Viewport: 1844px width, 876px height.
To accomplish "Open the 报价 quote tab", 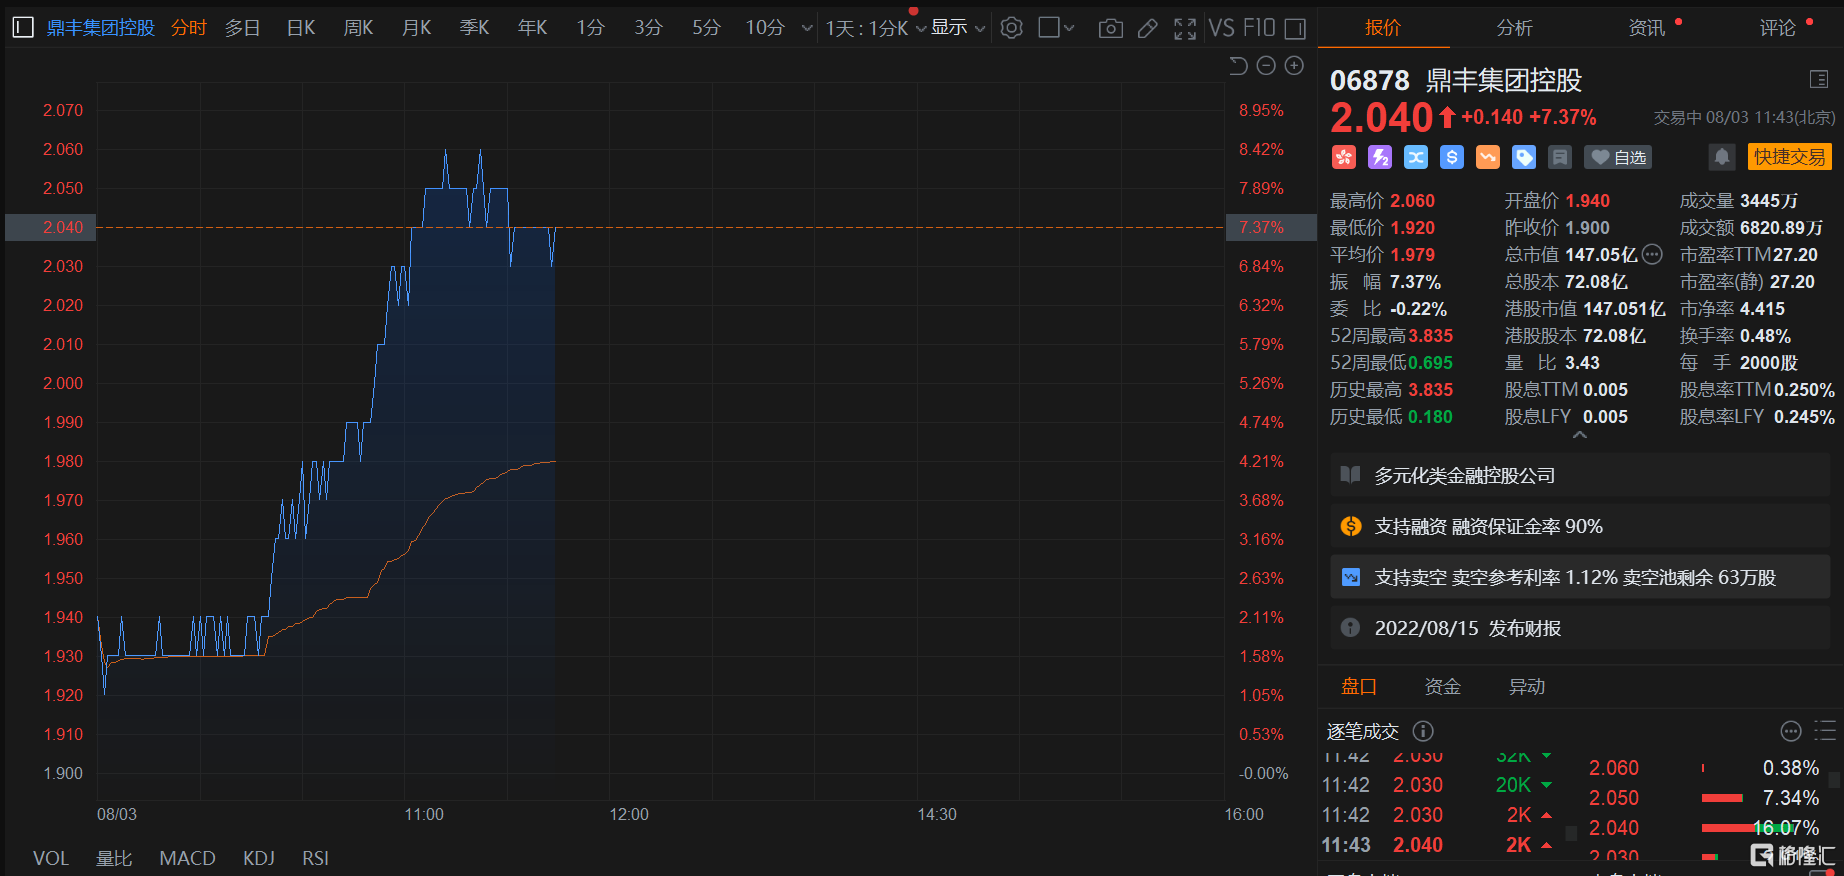I will (x=1383, y=28).
